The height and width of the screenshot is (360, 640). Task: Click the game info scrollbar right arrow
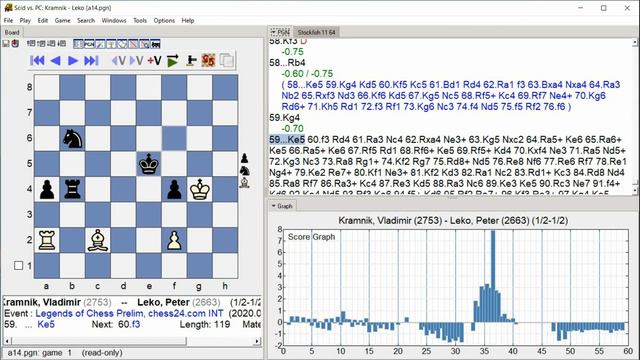(x=257, y=341)
